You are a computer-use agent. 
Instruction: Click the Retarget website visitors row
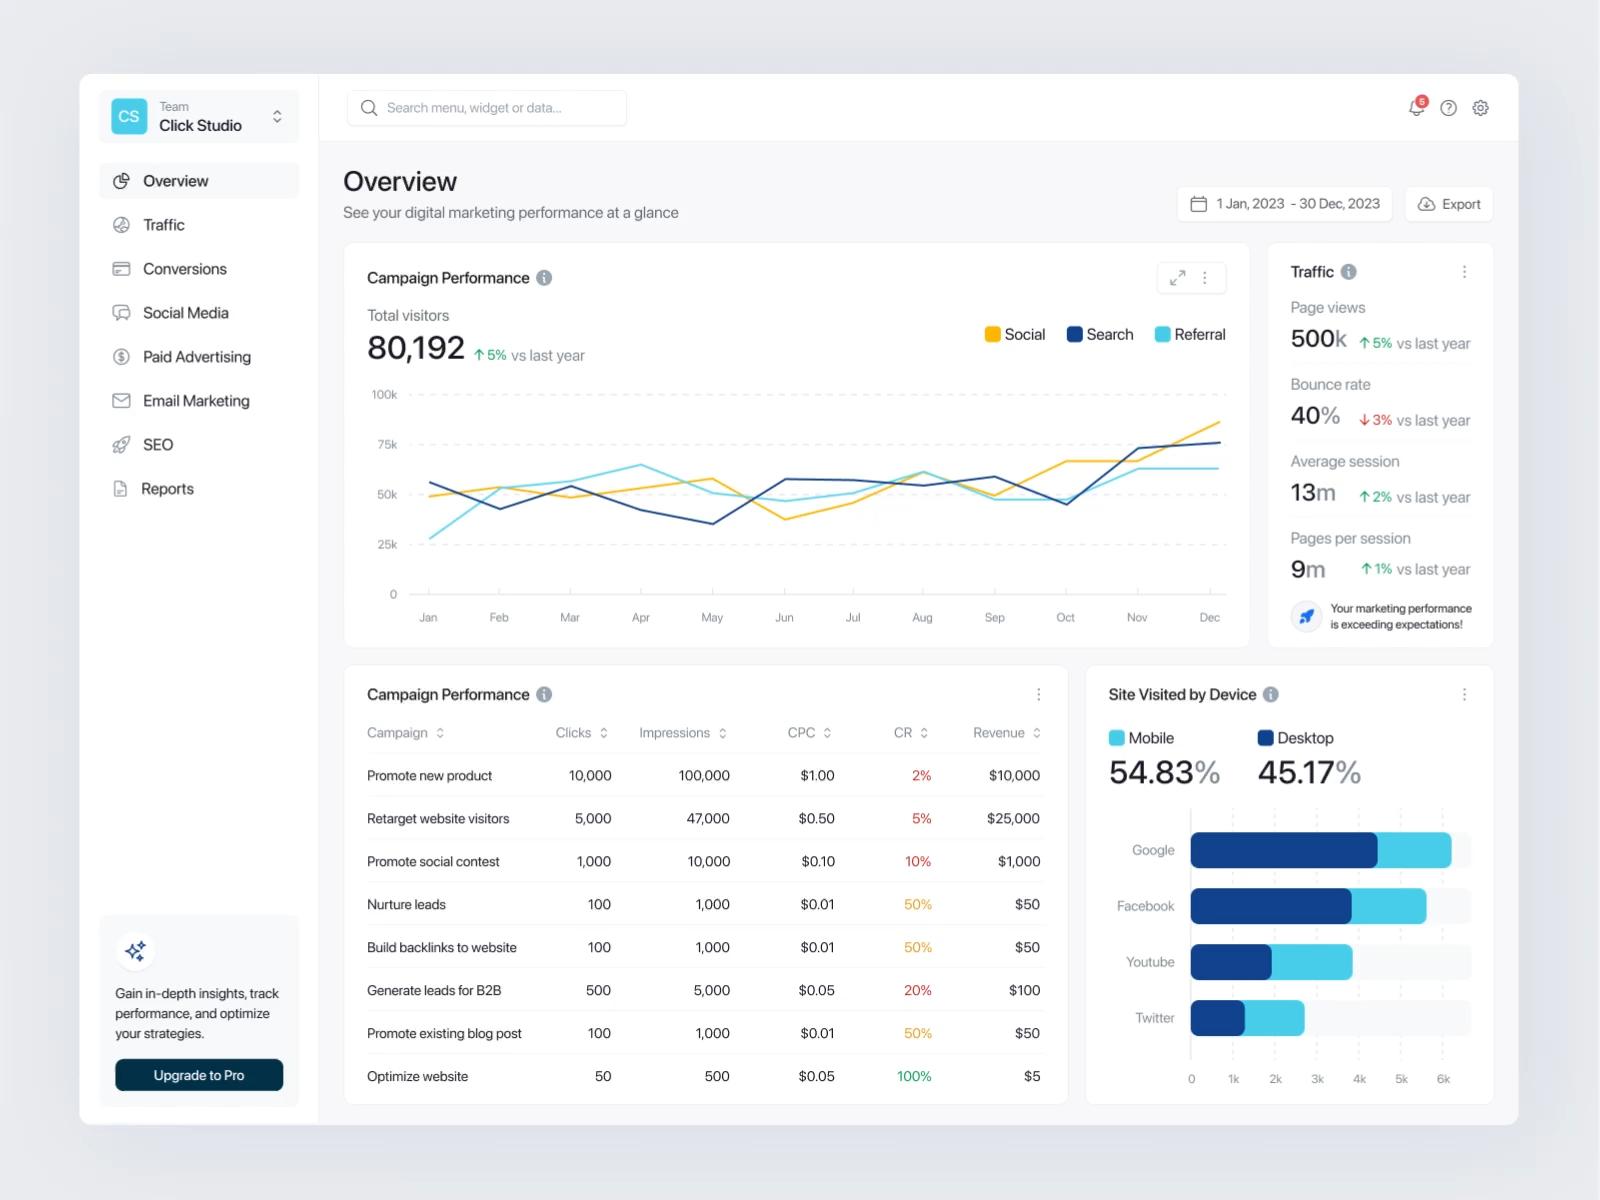click(x=704, y=819)
